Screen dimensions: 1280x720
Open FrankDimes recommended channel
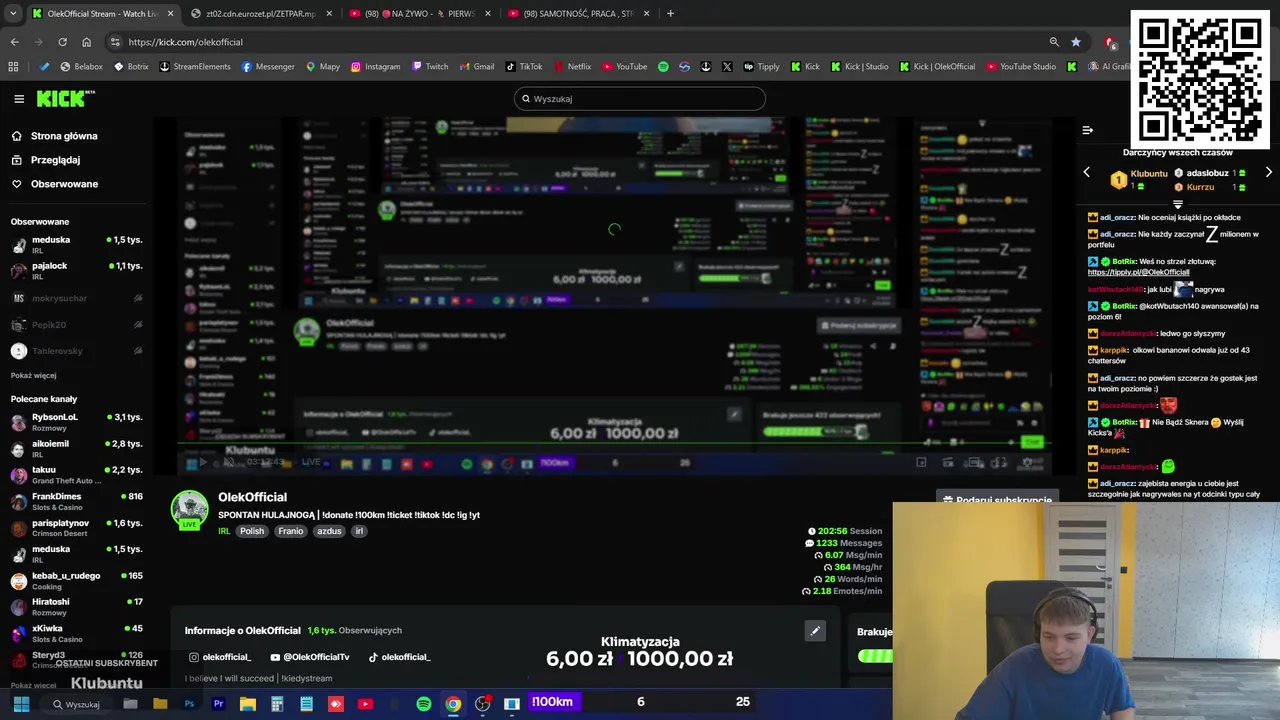coord(76,501)
